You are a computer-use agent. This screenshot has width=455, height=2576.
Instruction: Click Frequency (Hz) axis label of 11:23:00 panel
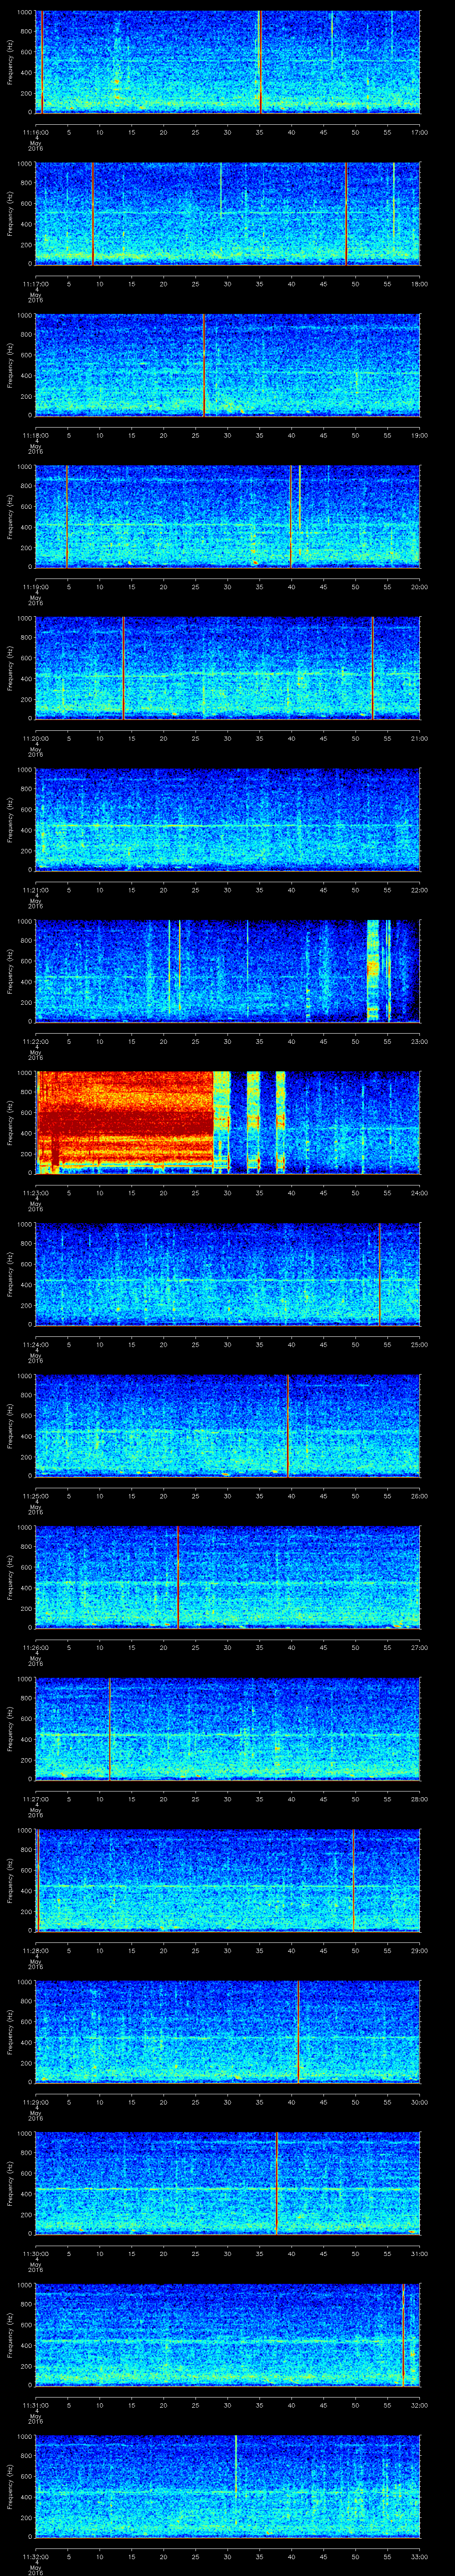point(10,1122)
